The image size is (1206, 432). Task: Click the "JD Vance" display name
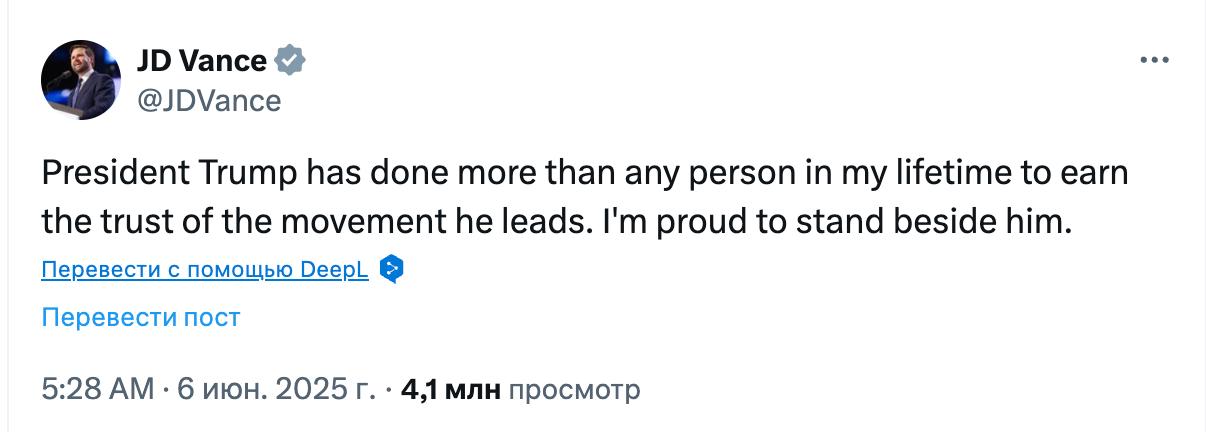(x=201, y=60)
